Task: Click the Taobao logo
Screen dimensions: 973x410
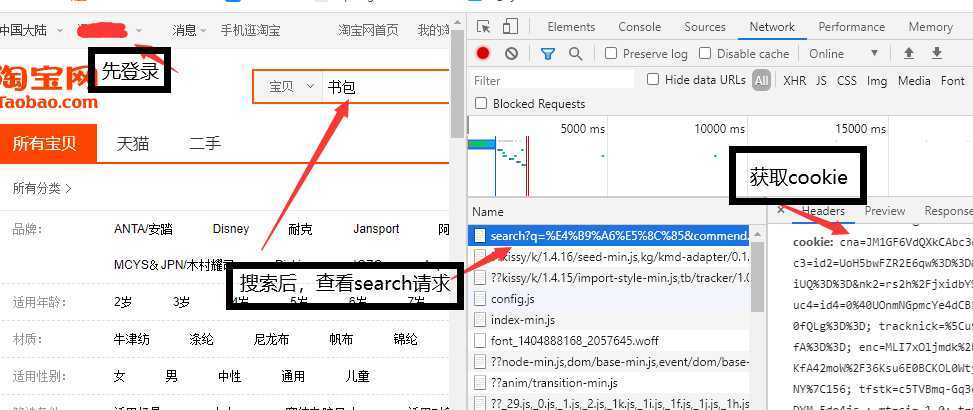Action: point(48,86)
